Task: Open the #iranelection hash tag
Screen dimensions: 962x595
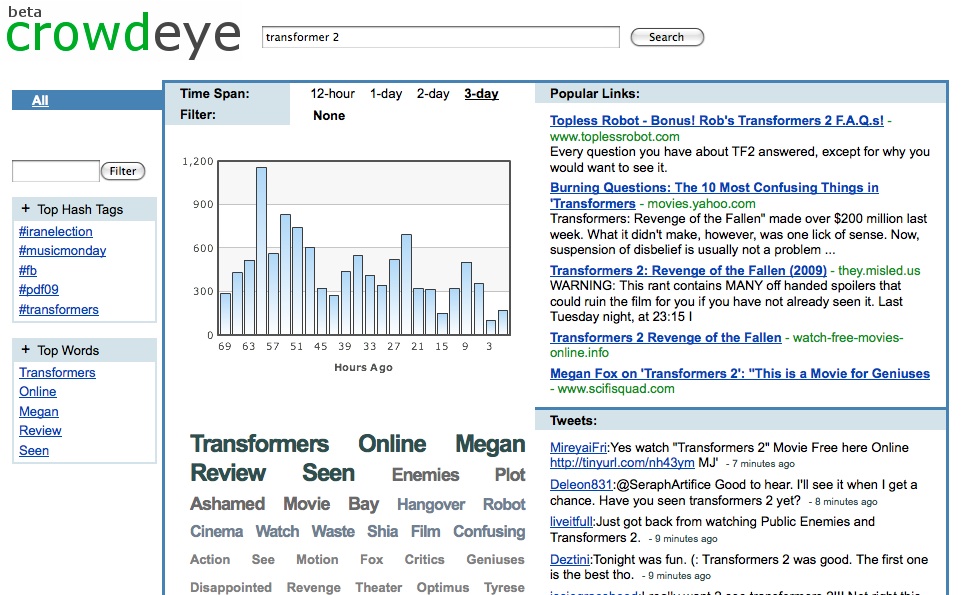Action: tap(56, 232)
